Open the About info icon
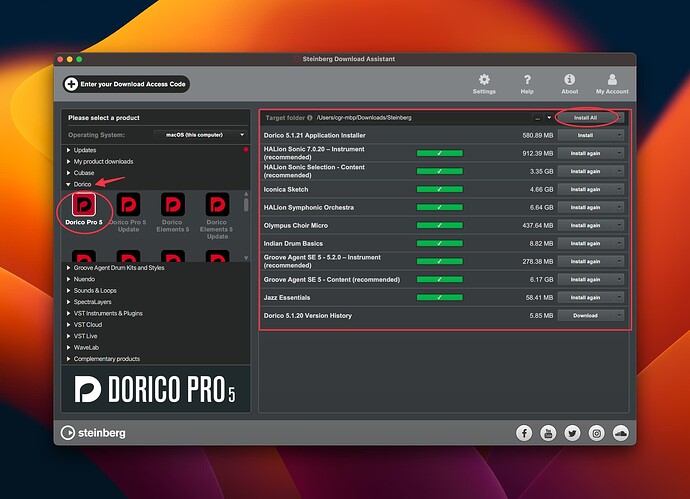690x499 pixels. click(569, 79)
